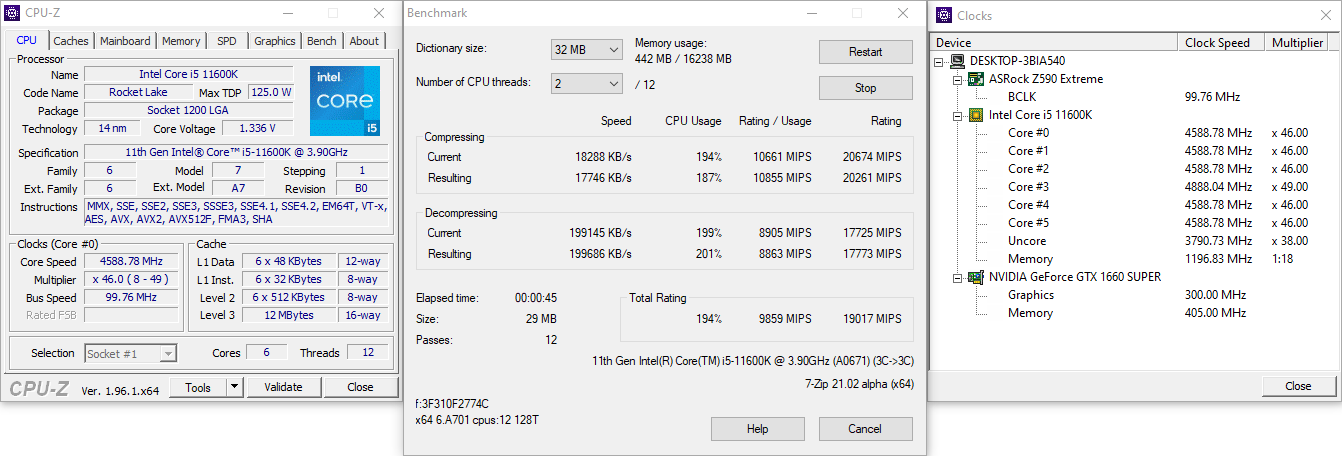Click the Intel Core i5 11600K chip icon

click(977, 115)
